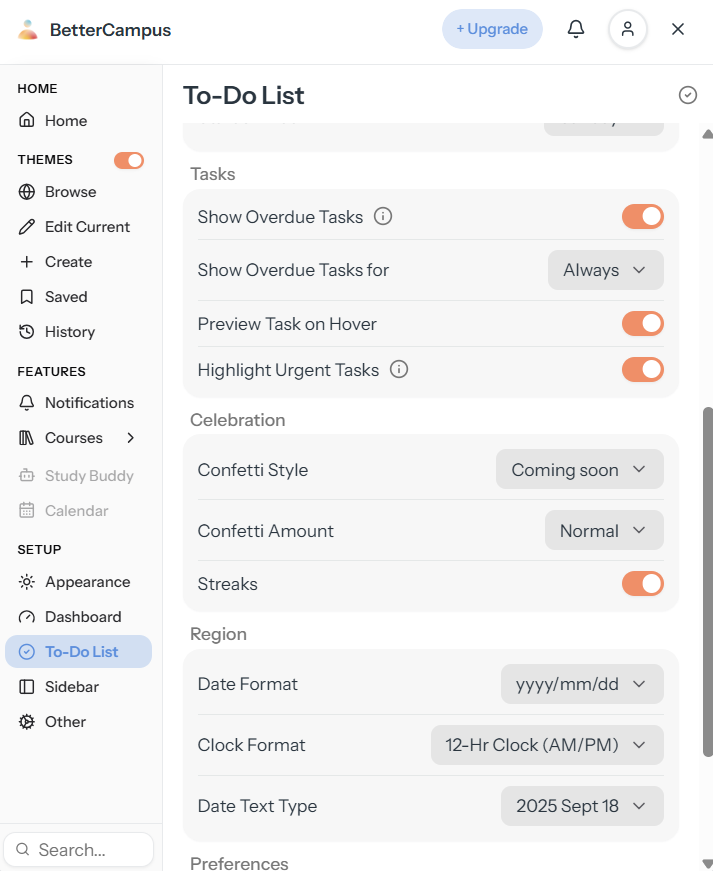Open notifications bell icon in header

point(576,29)
